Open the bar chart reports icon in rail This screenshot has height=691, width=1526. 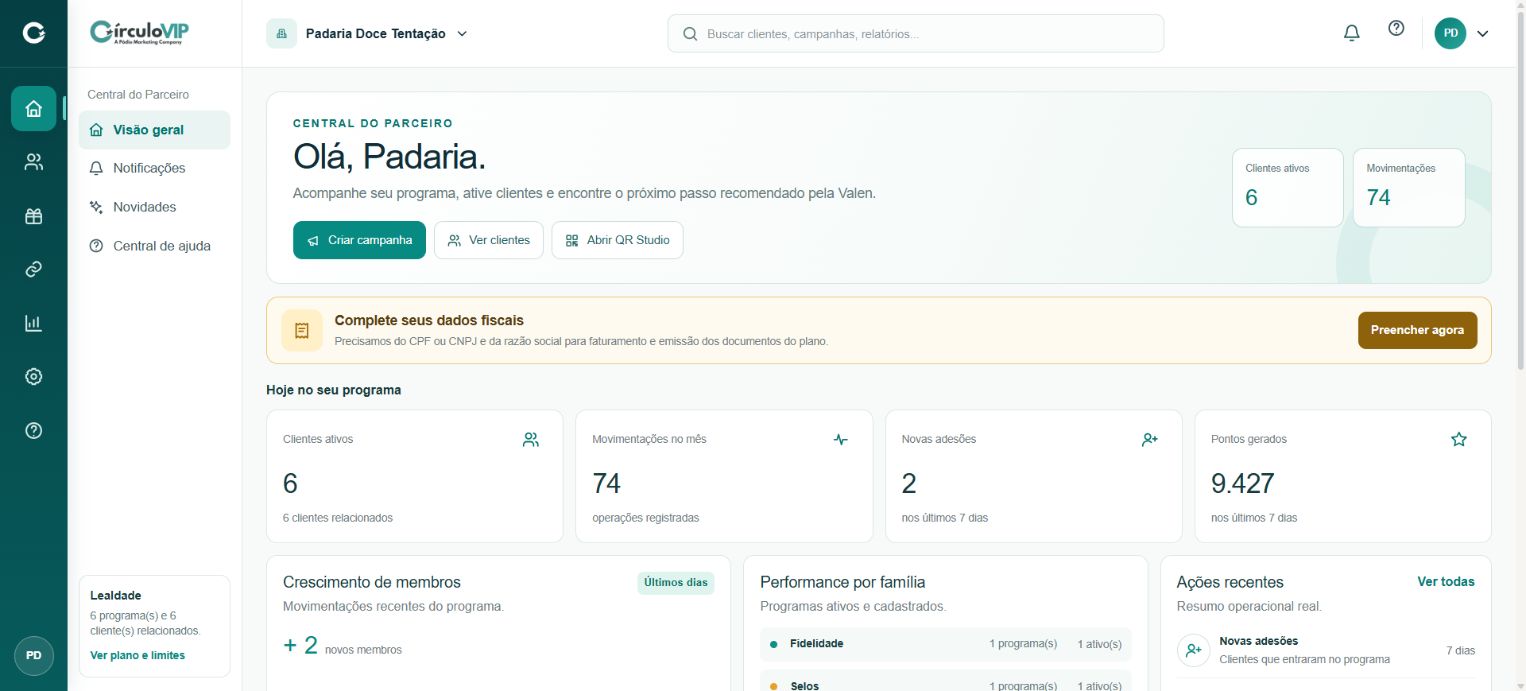[34, 323]
